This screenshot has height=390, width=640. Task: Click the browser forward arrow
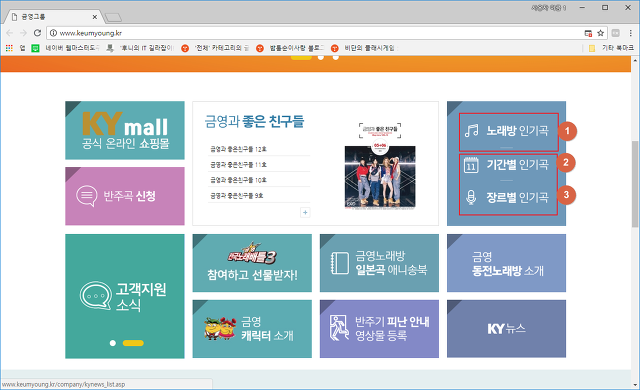coord(23,33)
